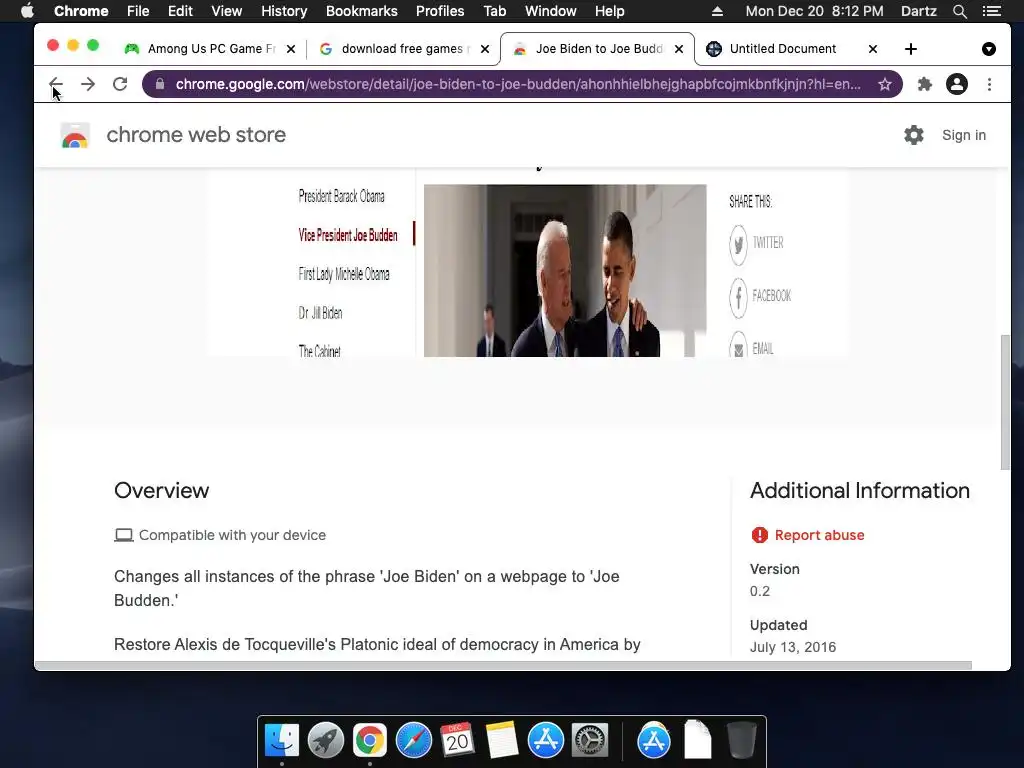Open App Store icon beside the Trash

[x=654, y=741]
